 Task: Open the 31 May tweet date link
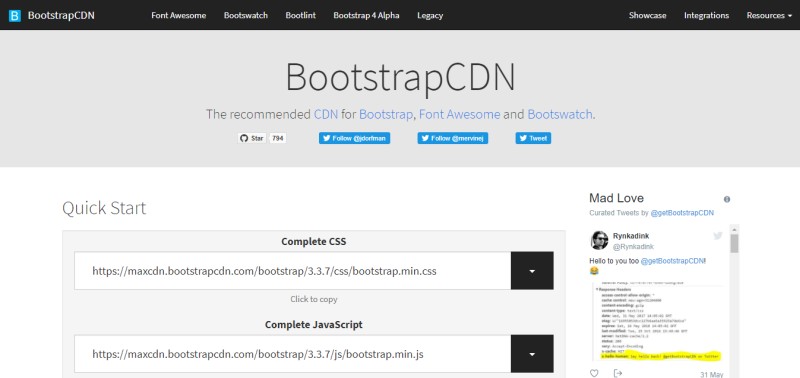coord(713,374)
